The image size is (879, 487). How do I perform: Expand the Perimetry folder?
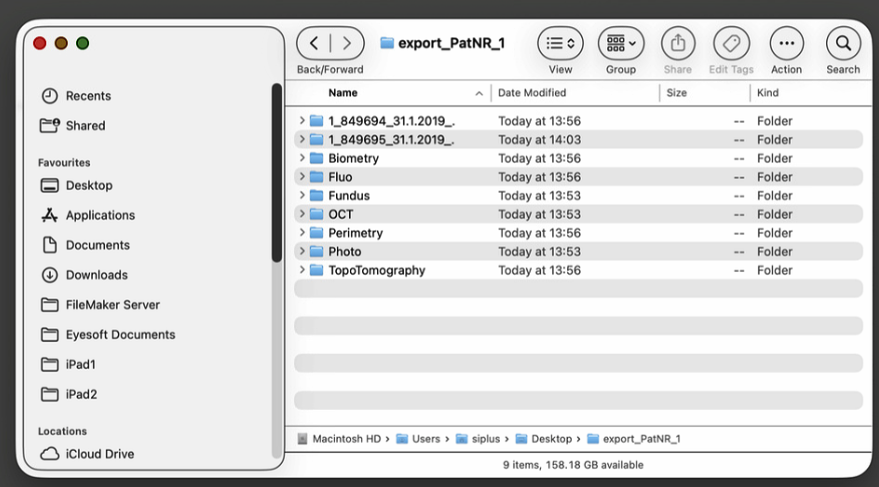point(302,233)
